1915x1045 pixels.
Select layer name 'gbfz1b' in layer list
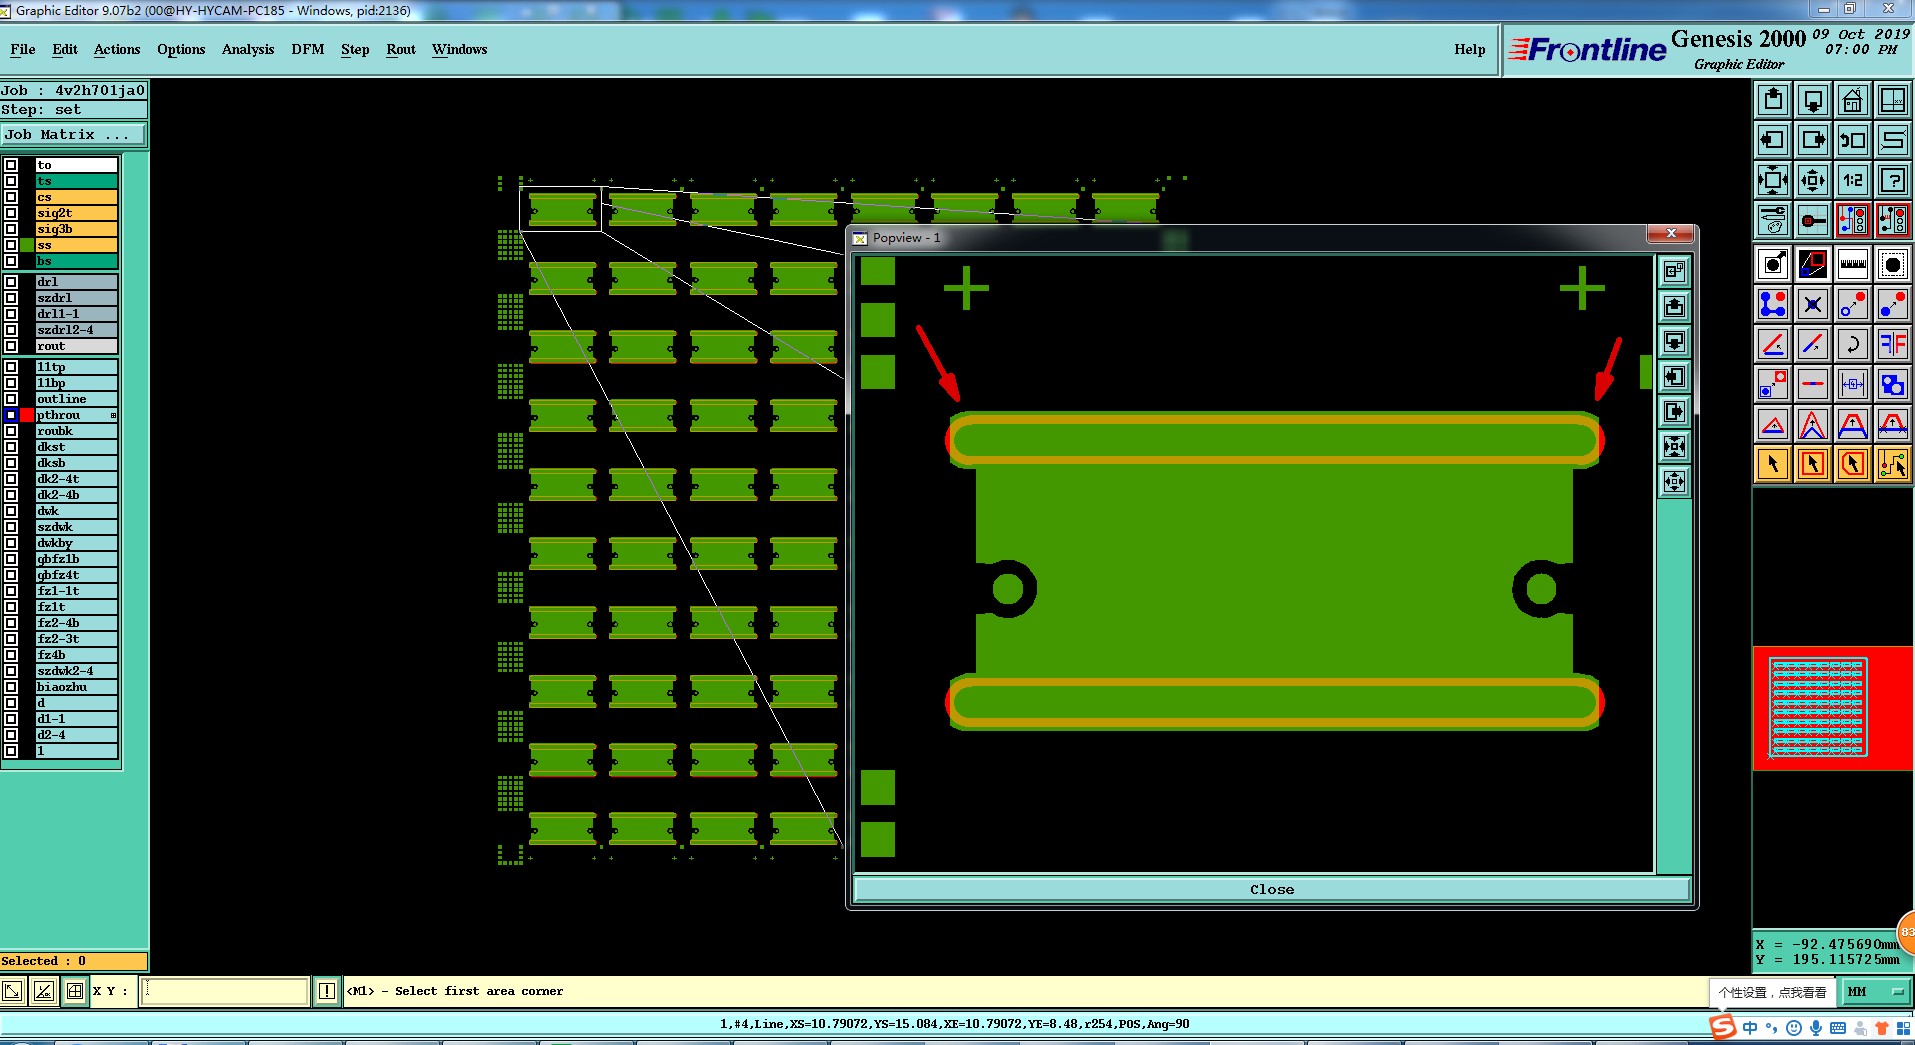click(x=77, y=559)
